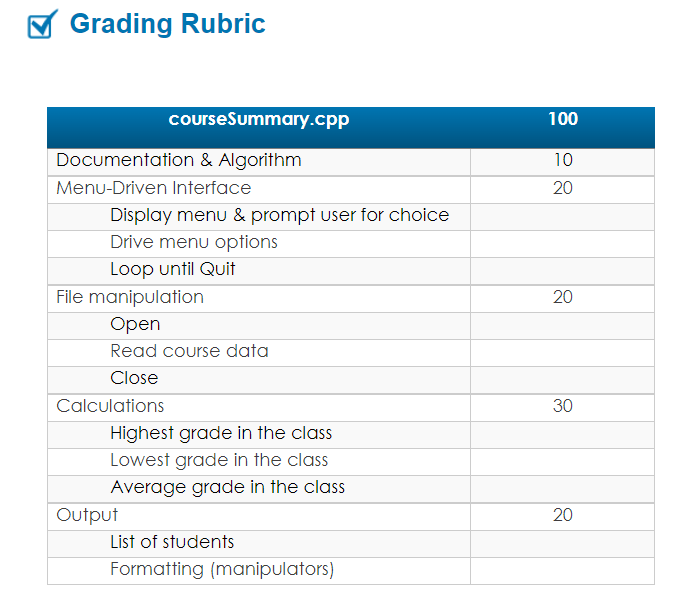The width and height of the screenshot is (687, 600).
Task: Select the Drive menu options row
Action: [x=351, y=244]
